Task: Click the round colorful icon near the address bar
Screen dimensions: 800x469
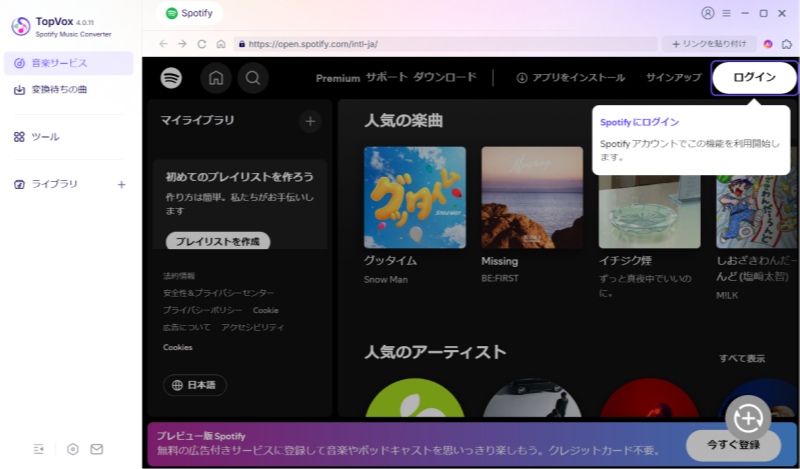Action: (768, 44)
